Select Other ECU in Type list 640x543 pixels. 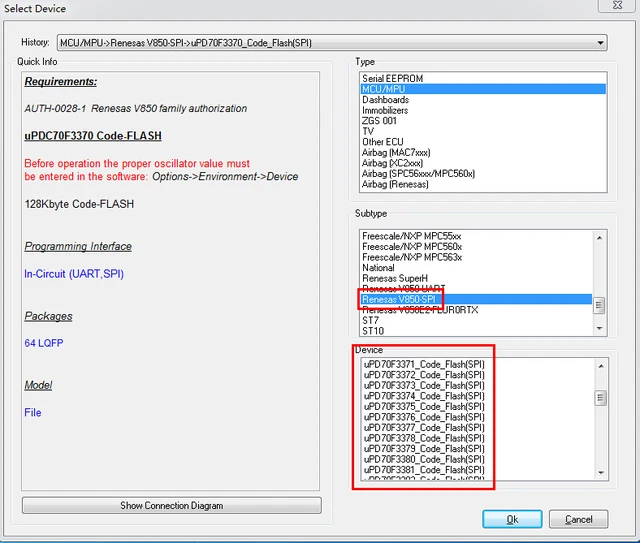(483, 142)
